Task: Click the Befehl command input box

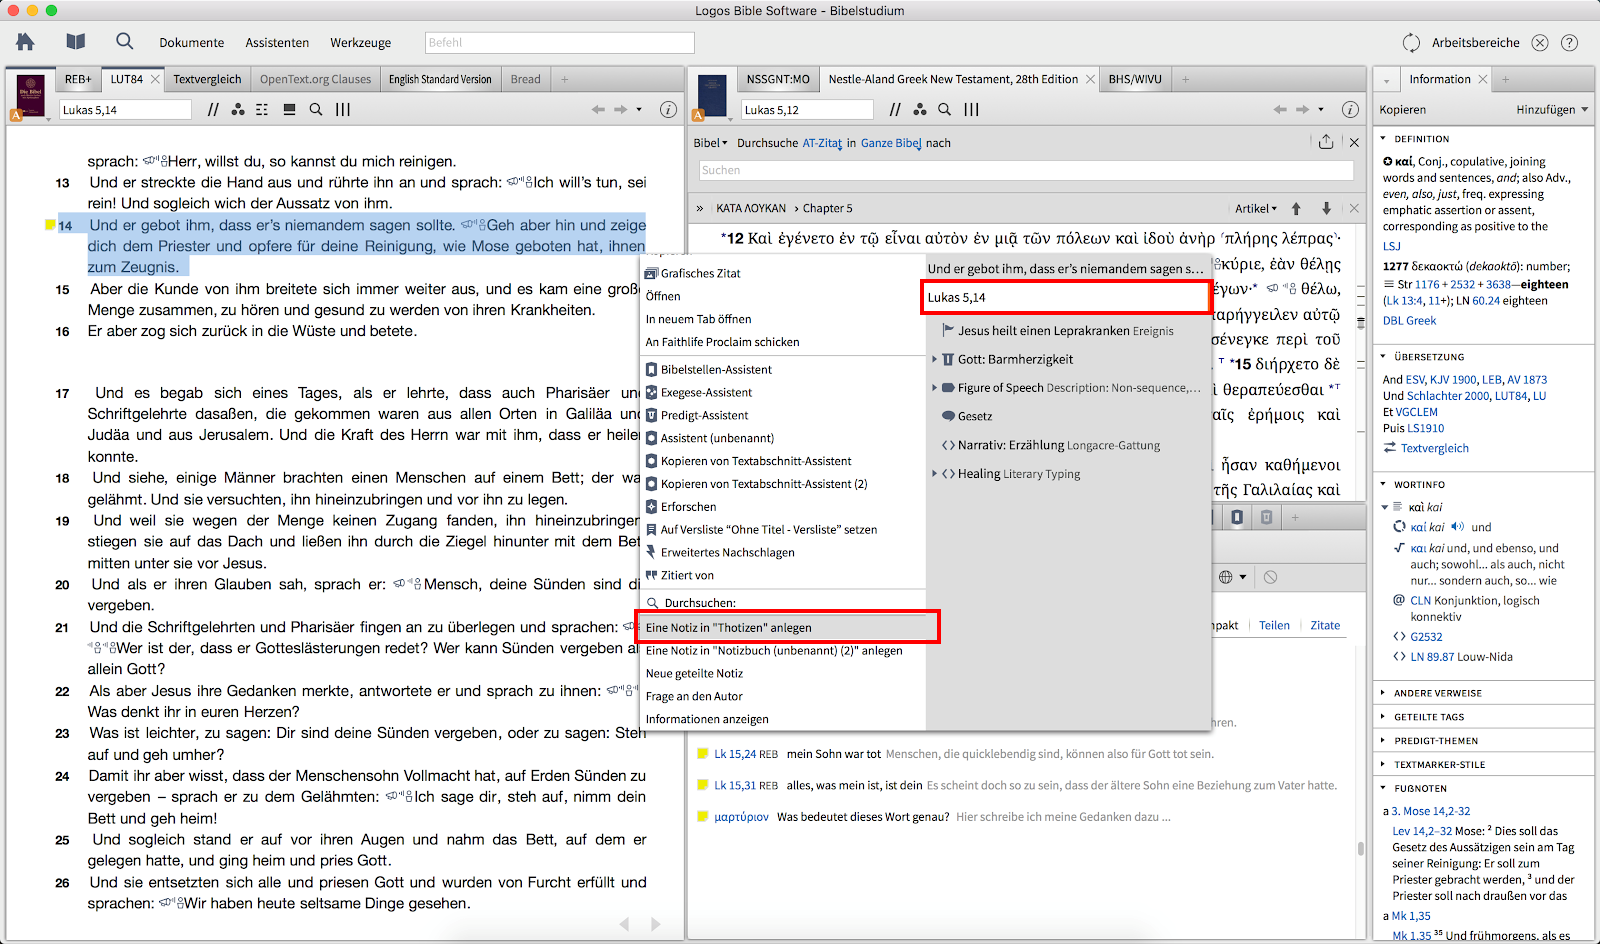Action: coord(559,42)
